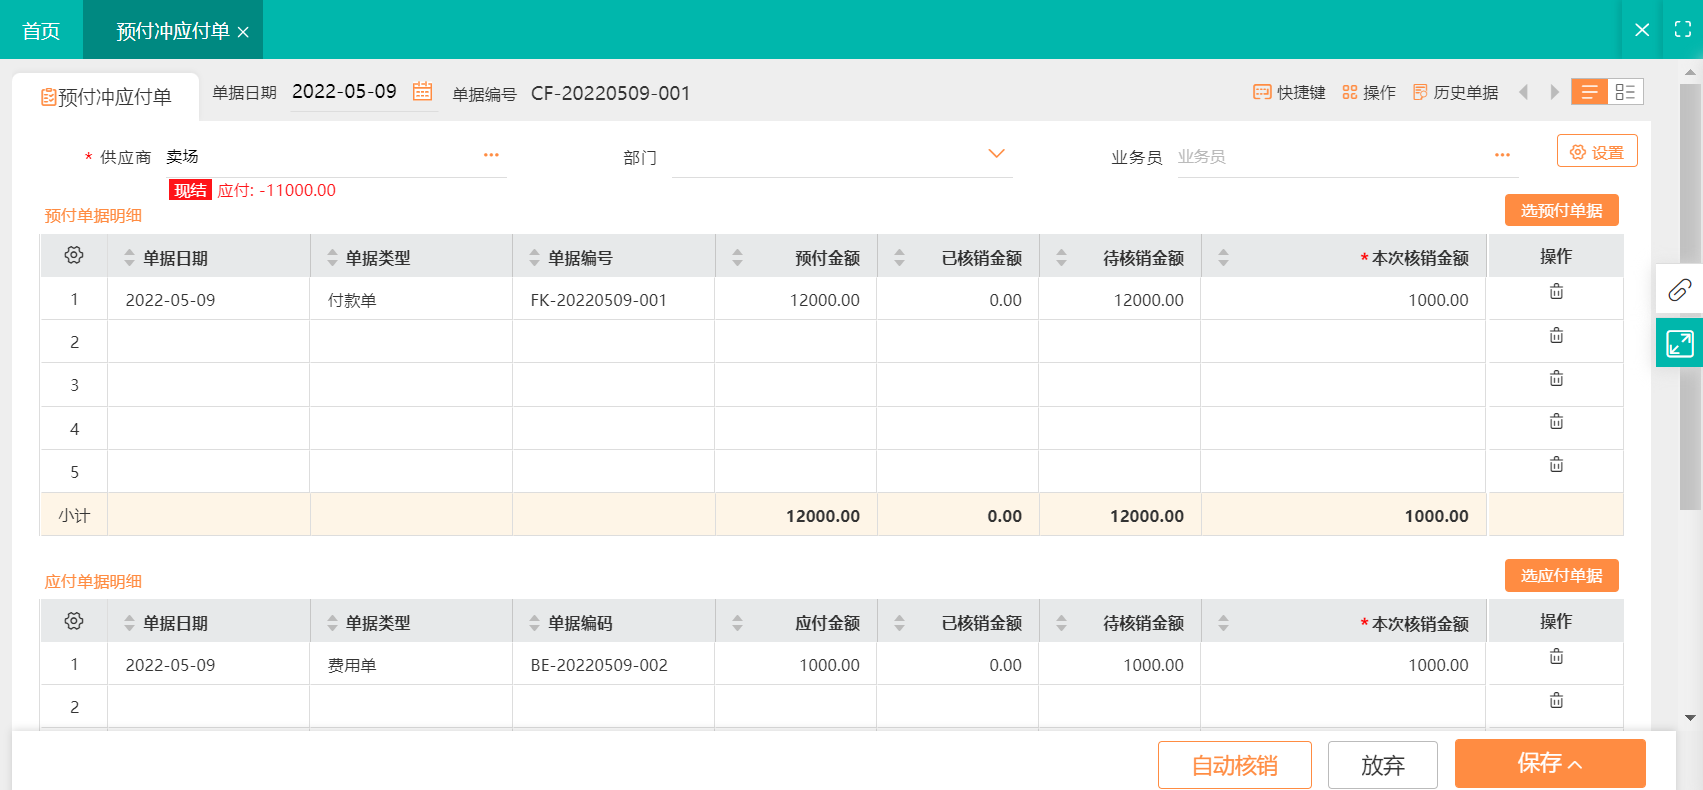
Task: Delete row 1 of 应付单据明细 table
Action: point(1556,657)
